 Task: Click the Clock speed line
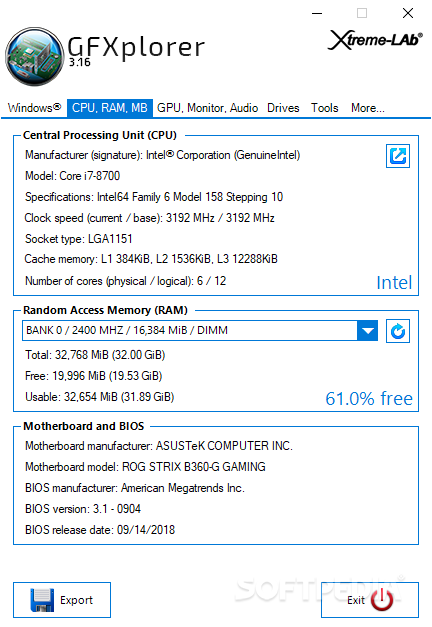[x=149, y=218]
